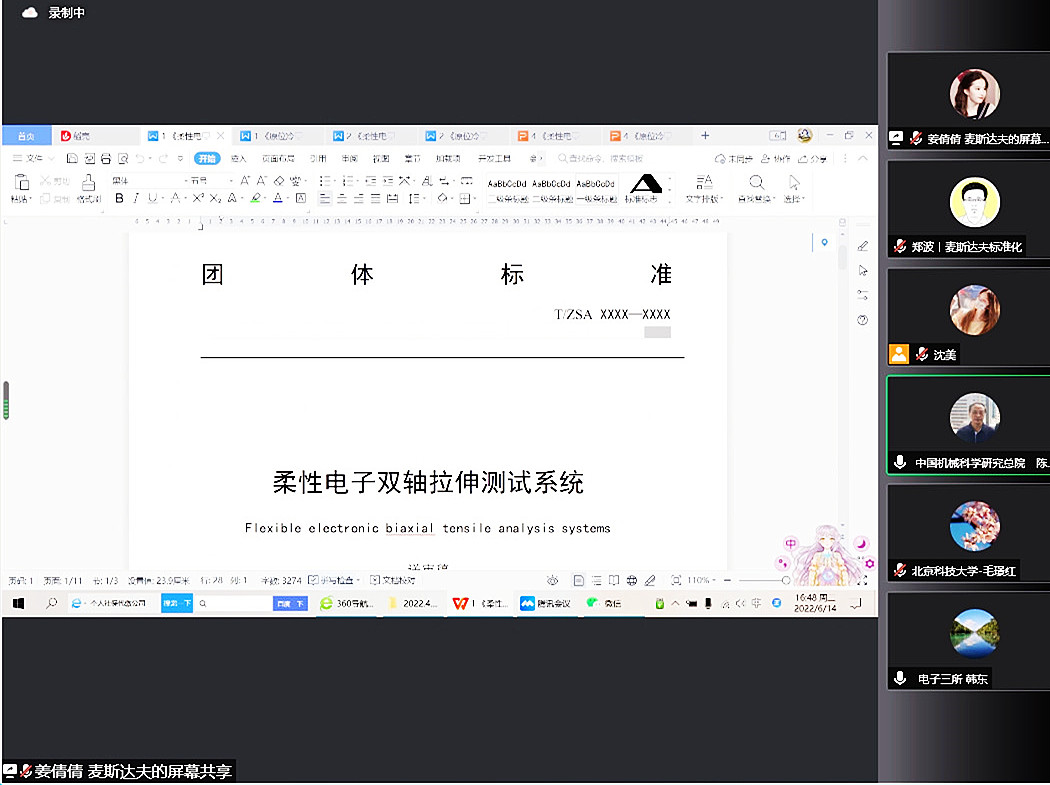Click the 协作 collaborate button
This screenshot has width=1050, height=785.
coord(776,159)
